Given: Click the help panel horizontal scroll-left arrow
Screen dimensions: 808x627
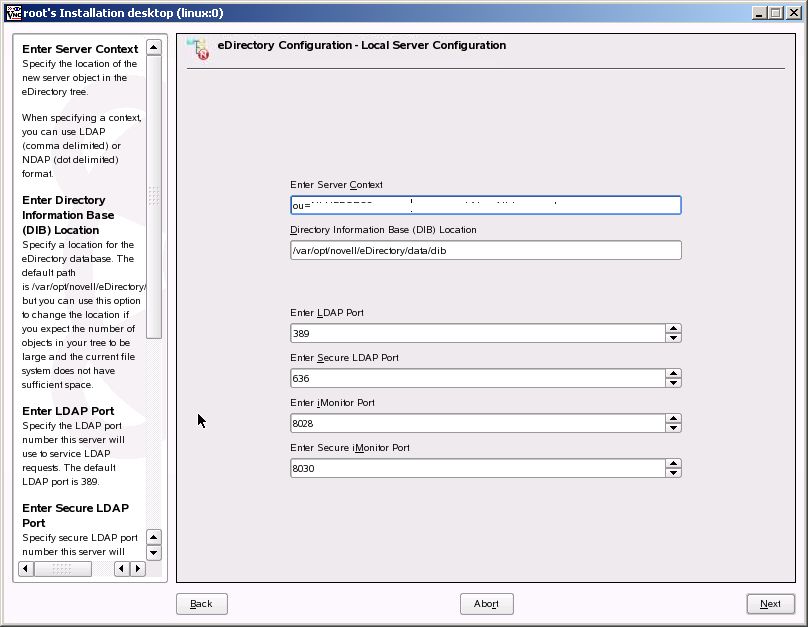Looking at the screenshot, I should pyautogui.click(x=26, y=569).
